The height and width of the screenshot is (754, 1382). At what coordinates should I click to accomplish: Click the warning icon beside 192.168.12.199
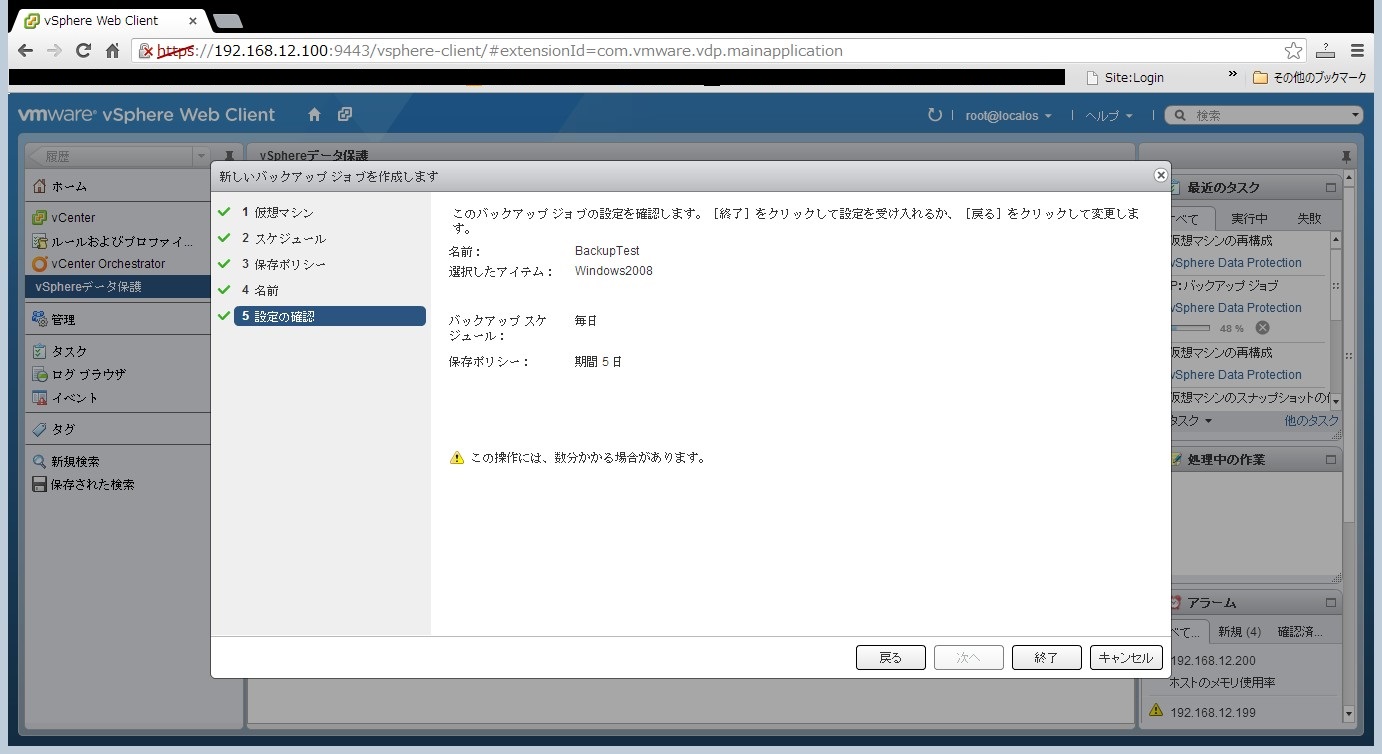pyautogui.click(x=1156, y=711)
